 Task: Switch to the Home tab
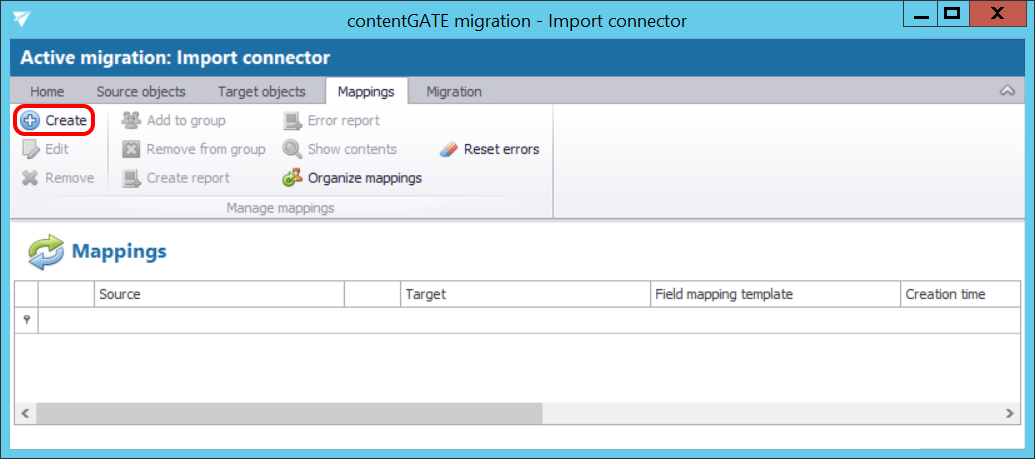click(47, 91)
